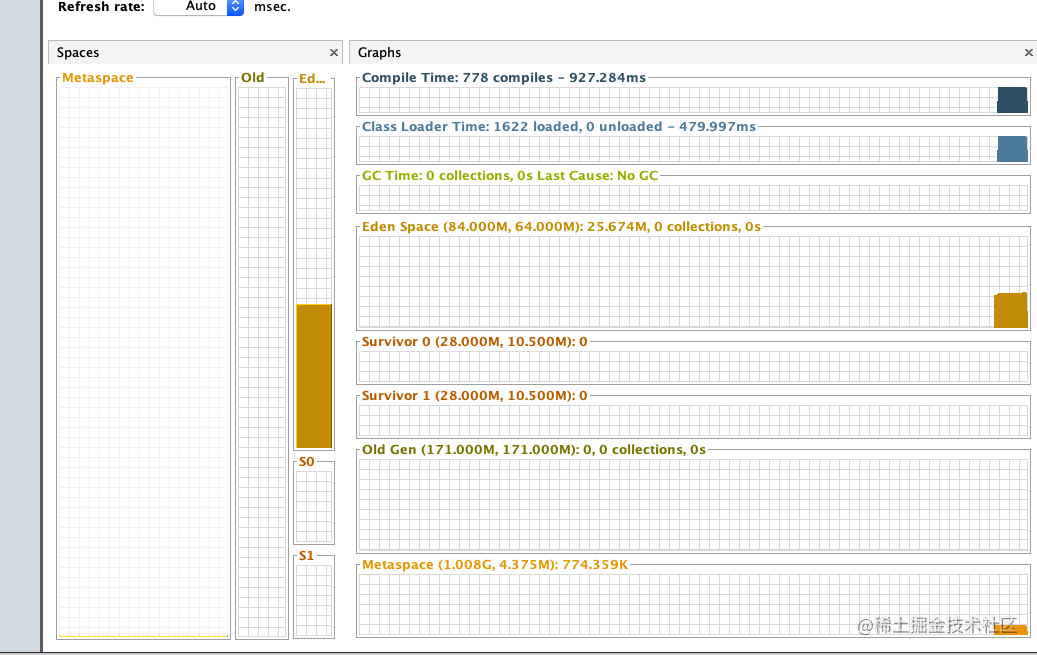Click the dark Compile Time graph bar

(x=1013, y=100)
